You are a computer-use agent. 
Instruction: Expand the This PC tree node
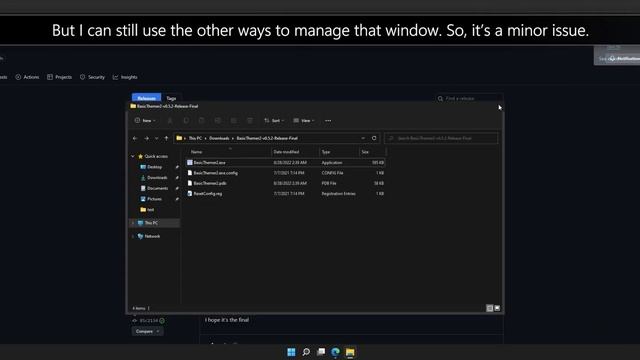point(133,223)
